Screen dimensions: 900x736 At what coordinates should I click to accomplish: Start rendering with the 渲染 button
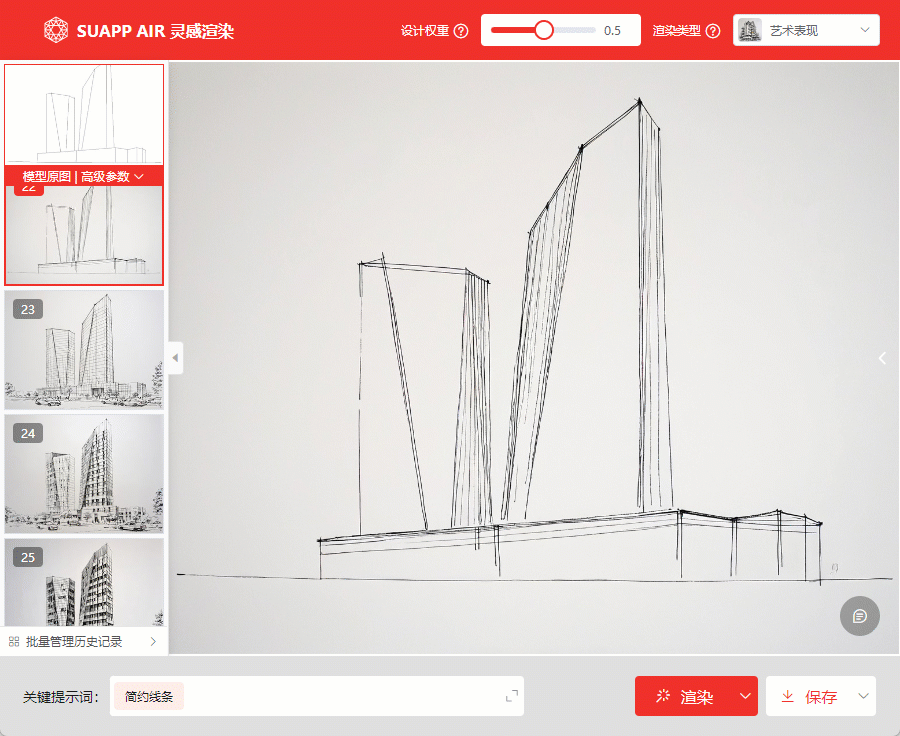[685, 697]
